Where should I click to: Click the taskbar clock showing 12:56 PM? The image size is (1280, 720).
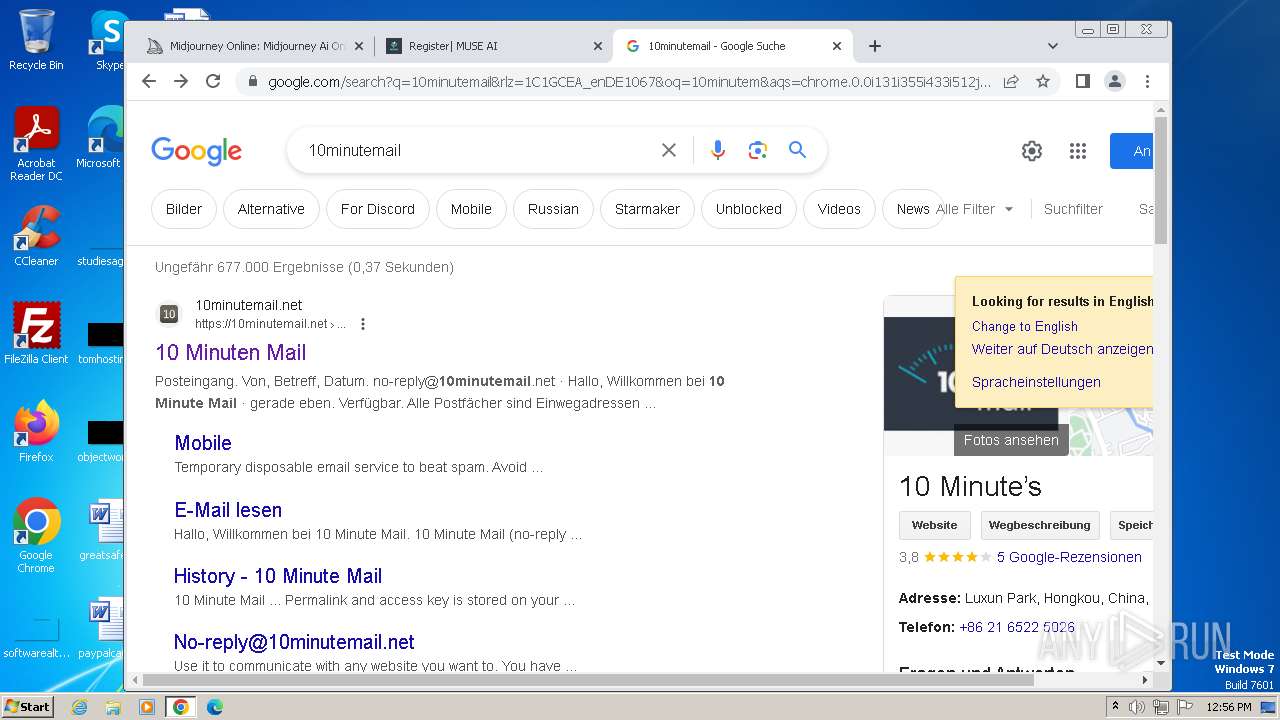(1229, 707)
